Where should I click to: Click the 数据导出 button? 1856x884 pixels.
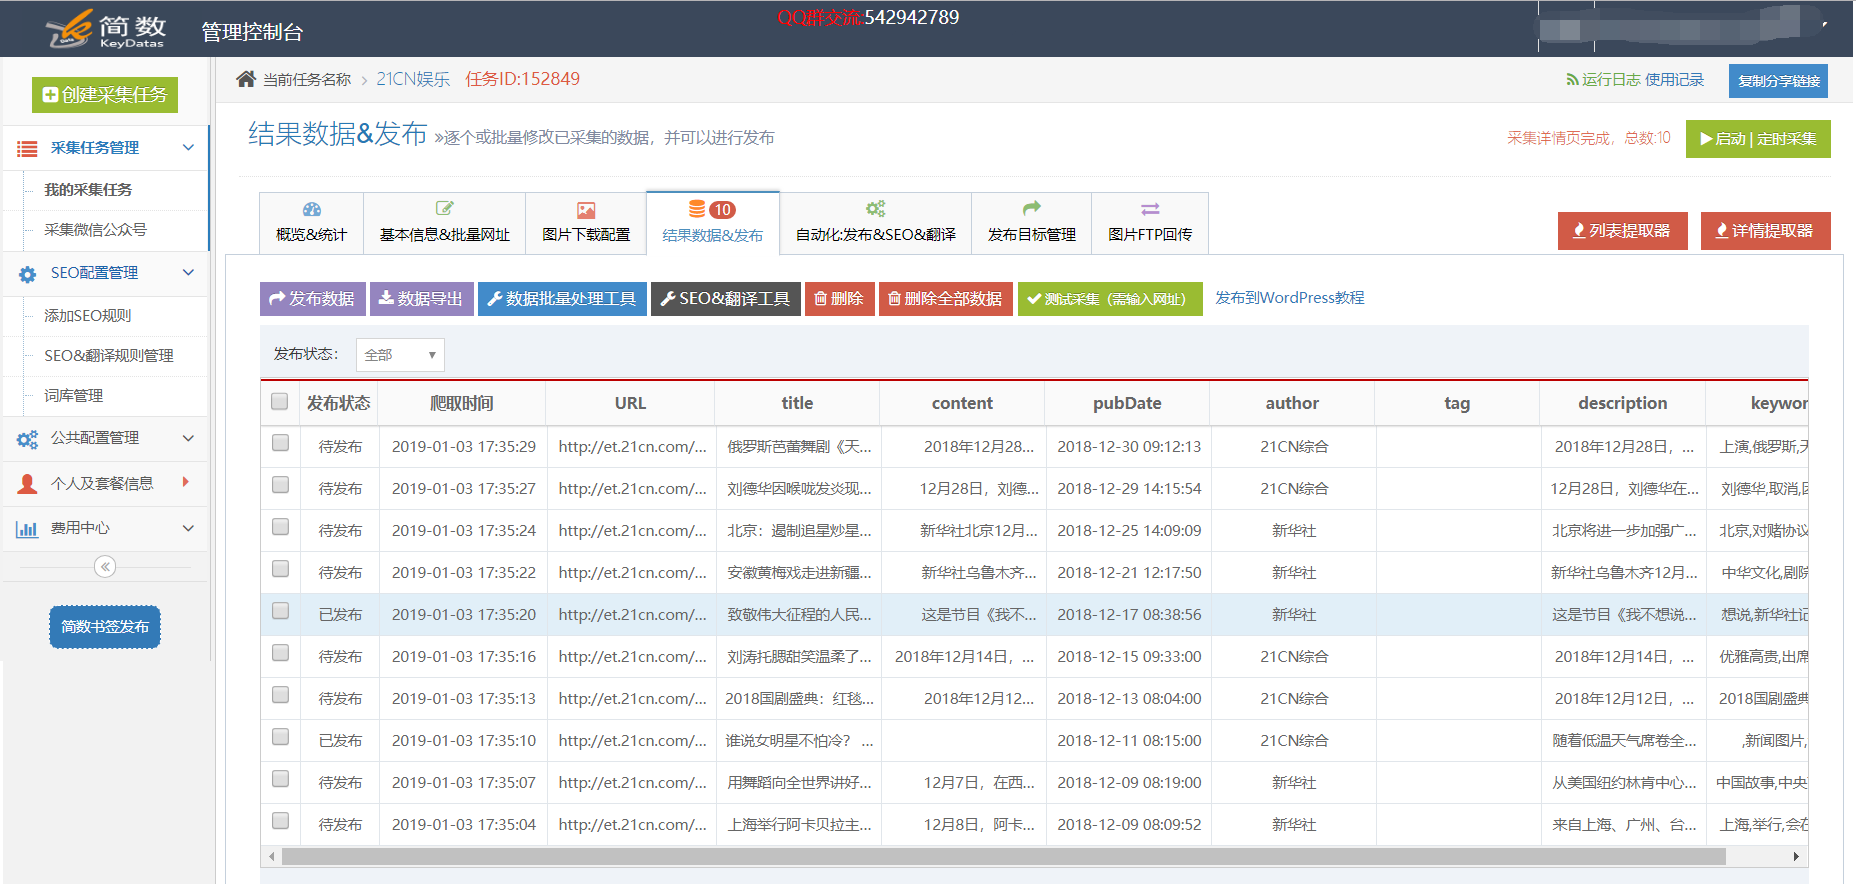click(421, 299)
